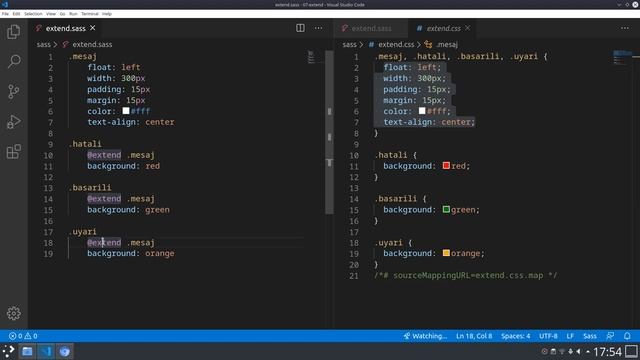The image size is (640, 360).
Task: Click the Watching Sass status item
Action: (425, 336)
